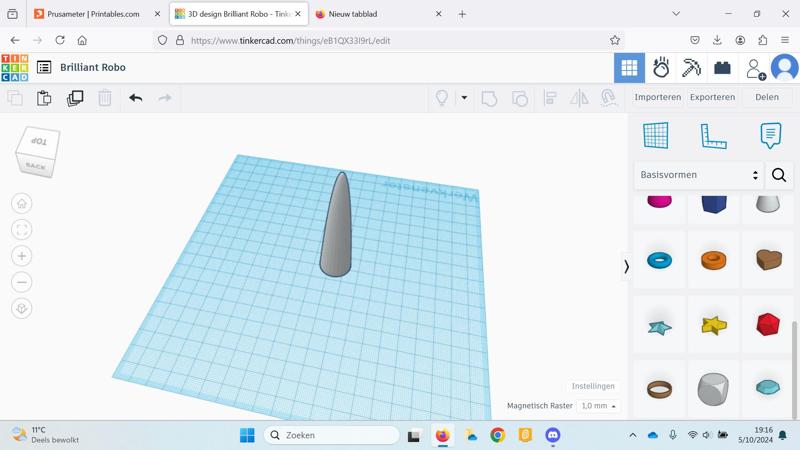The width and height of the screenshot is (800, 450).
Task: Switch to Bricks mode icon
Action: (722, 67)
